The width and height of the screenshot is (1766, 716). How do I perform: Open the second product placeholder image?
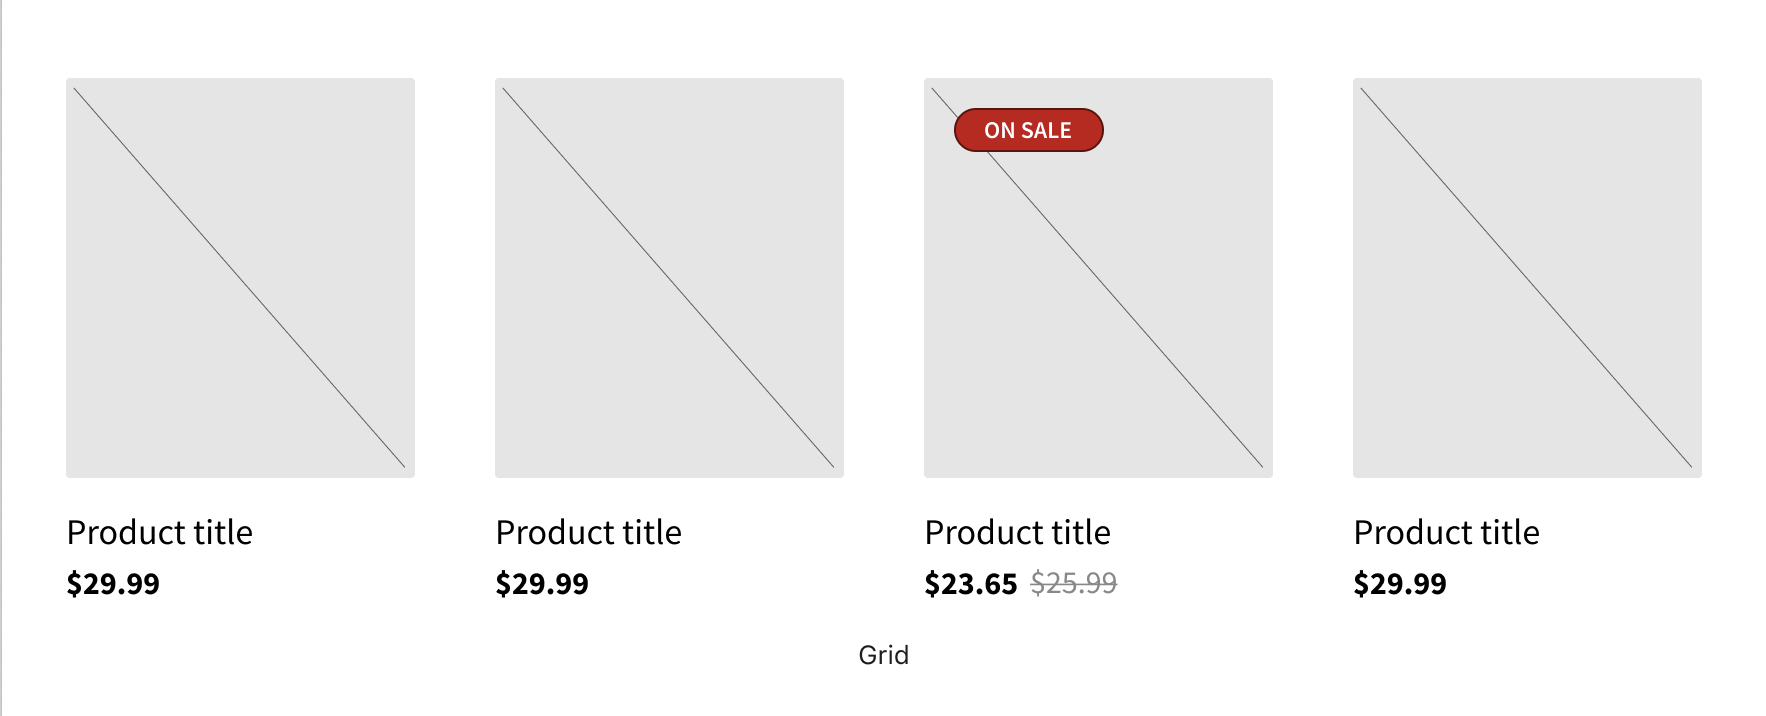click(x=668, y=276)
